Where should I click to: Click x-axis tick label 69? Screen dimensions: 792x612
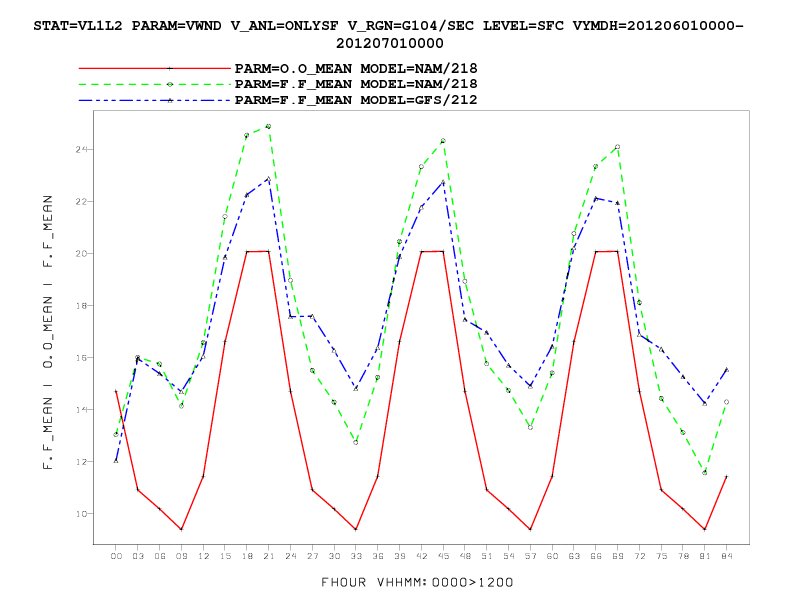coord(617,556)
